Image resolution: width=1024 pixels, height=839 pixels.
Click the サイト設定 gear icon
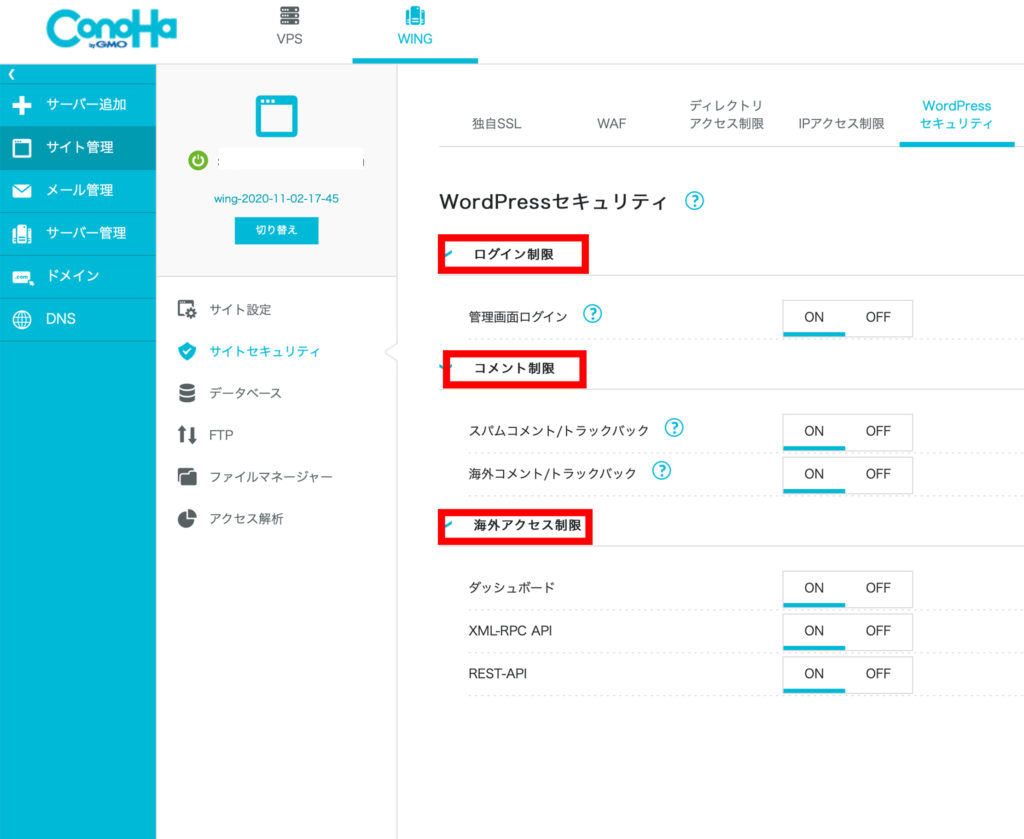pos(187,309)
